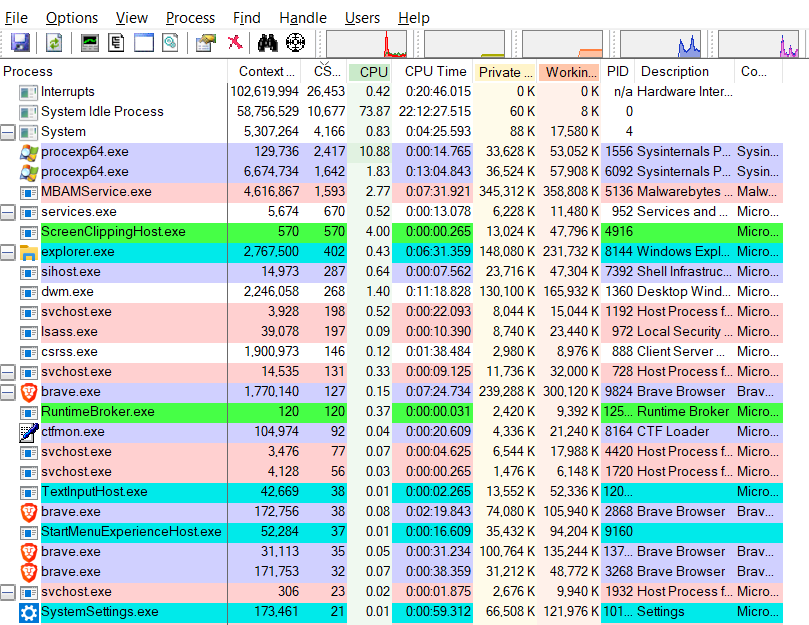Select the dwm.exe process row

pos(391,292)
